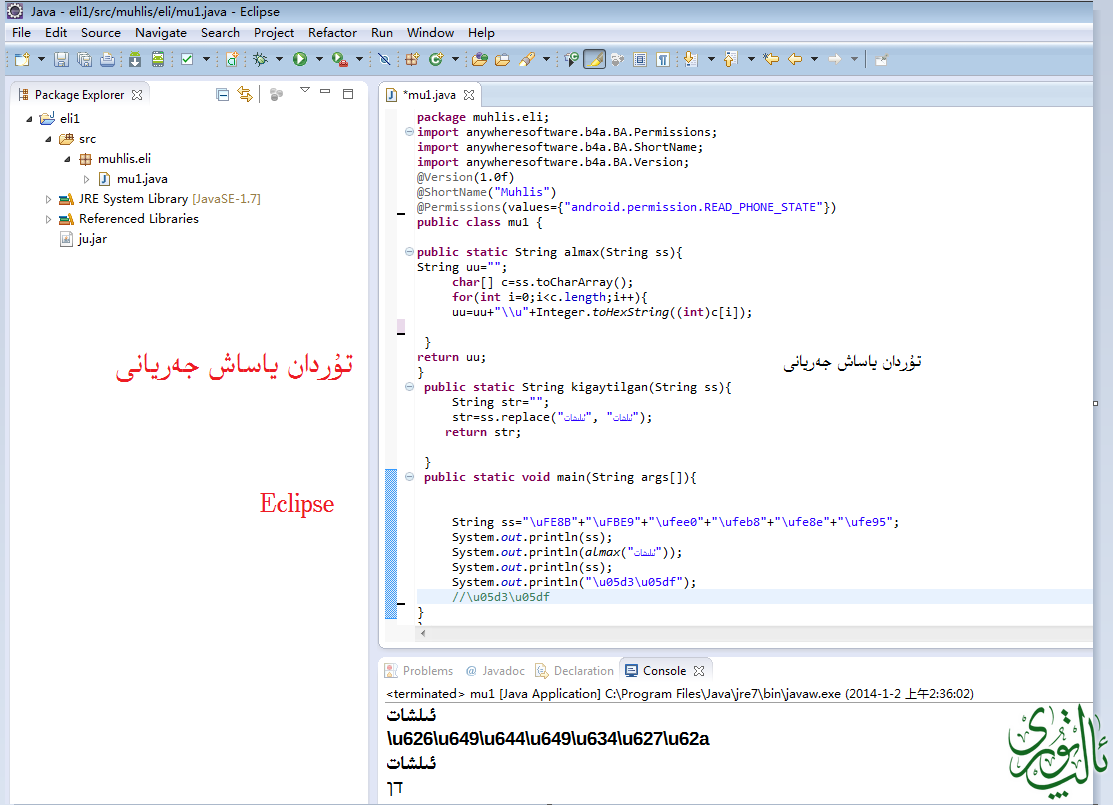Open the External Tools dropdown arrow
The height and width of the screenshot is (805, 1113).
pyautogui.click(x=359, y=60)
